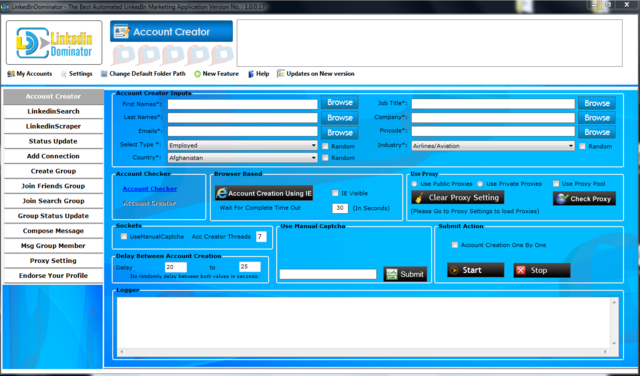Click the minimum Delay value field

click(x=176, y=267)
